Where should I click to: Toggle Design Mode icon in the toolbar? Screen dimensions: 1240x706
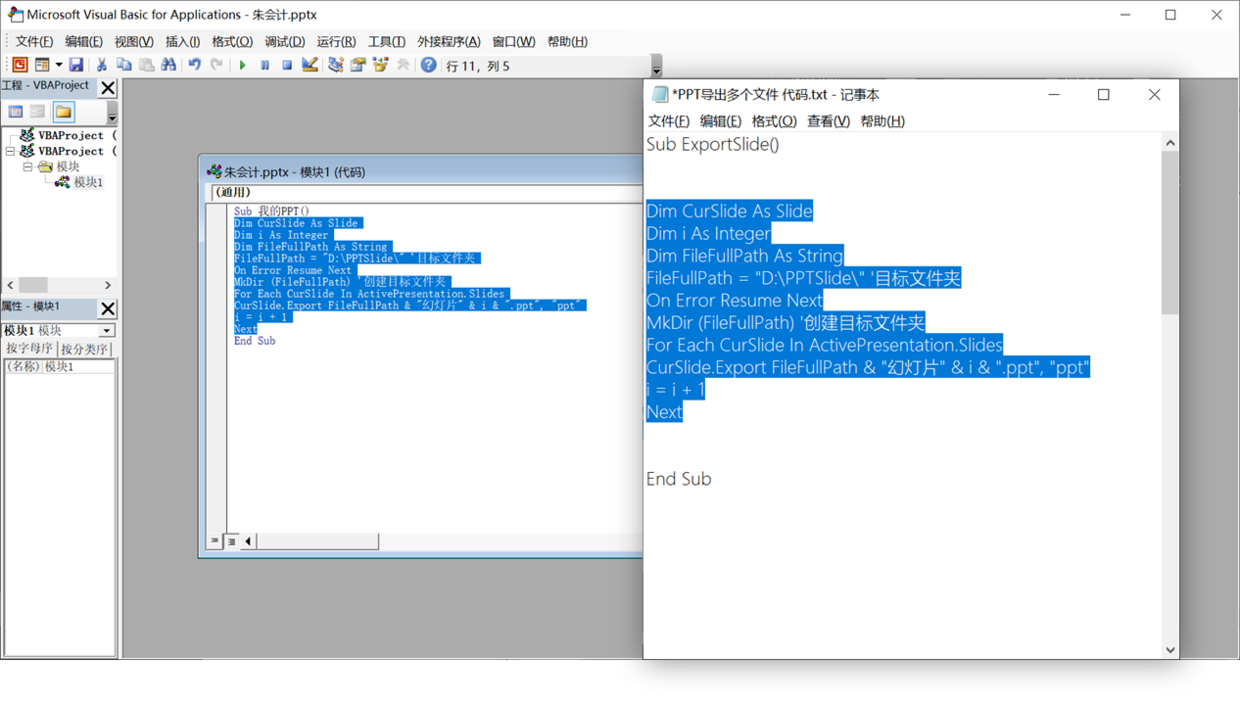click(310, 65)
